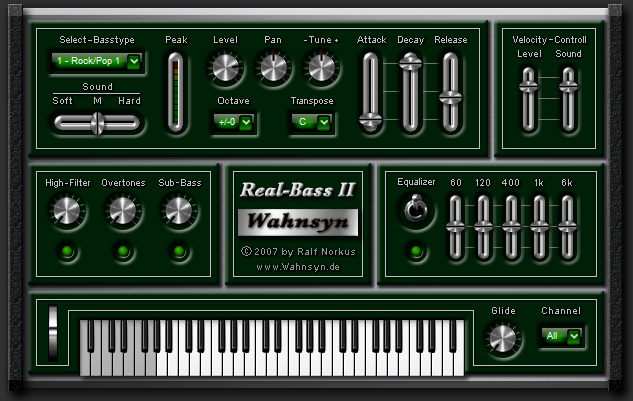Toggle the High-Filter green LED button
The image size is (633, 401).
pyautogui.click(x=67, y=252)
